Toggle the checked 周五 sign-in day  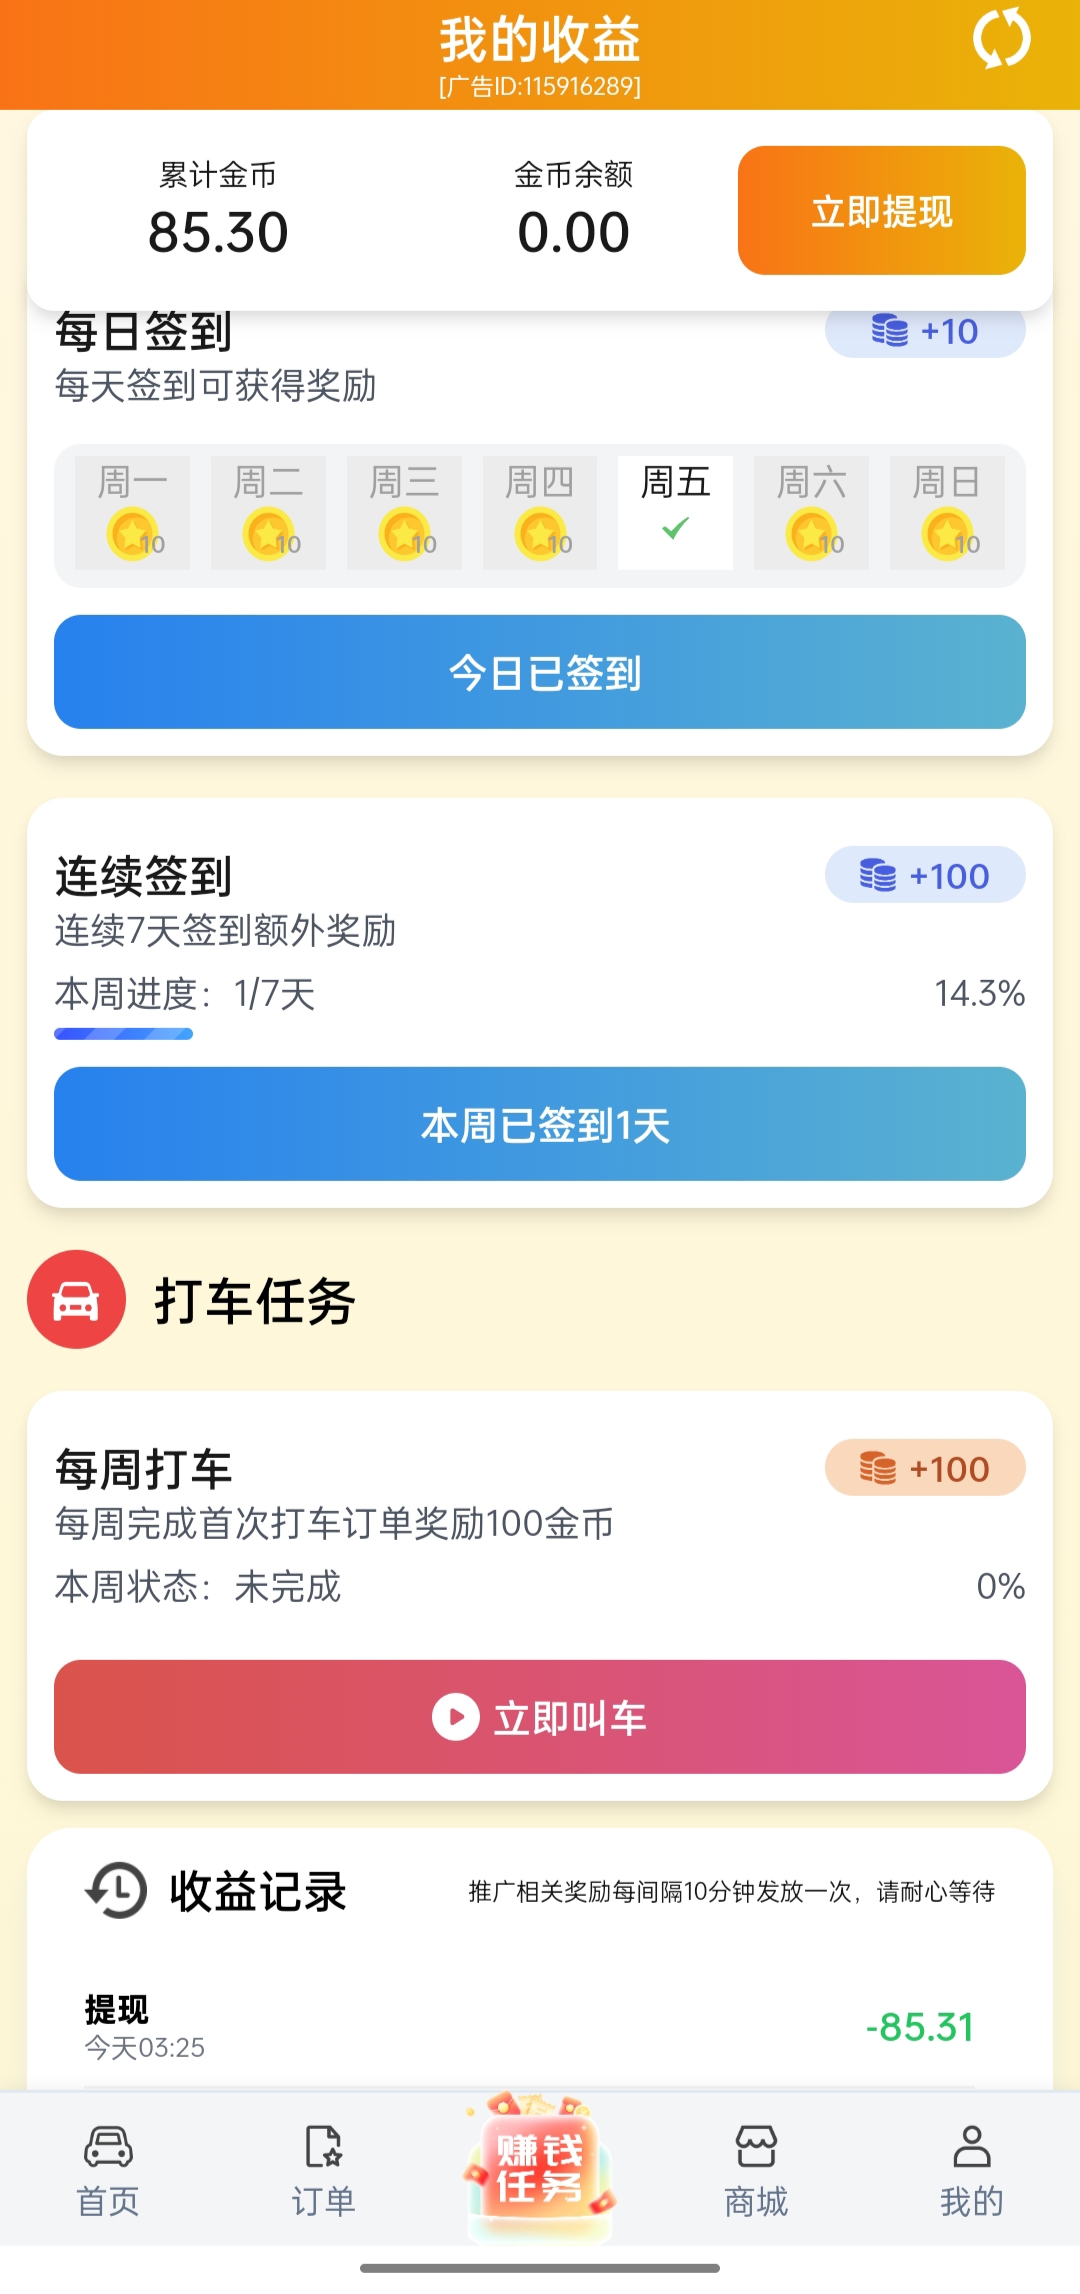pos(675,513)
